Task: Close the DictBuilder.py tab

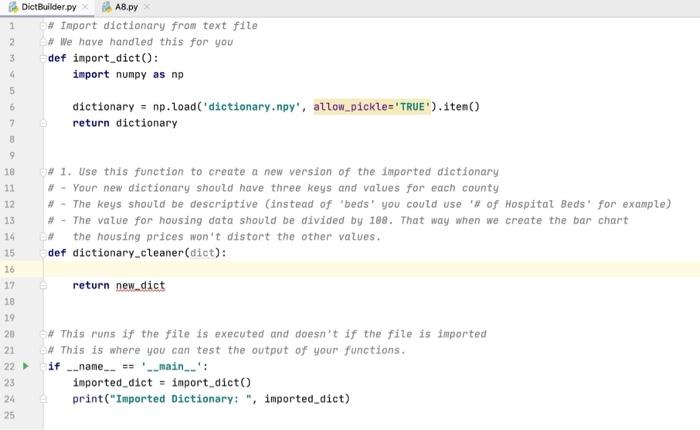Action: 85,7
